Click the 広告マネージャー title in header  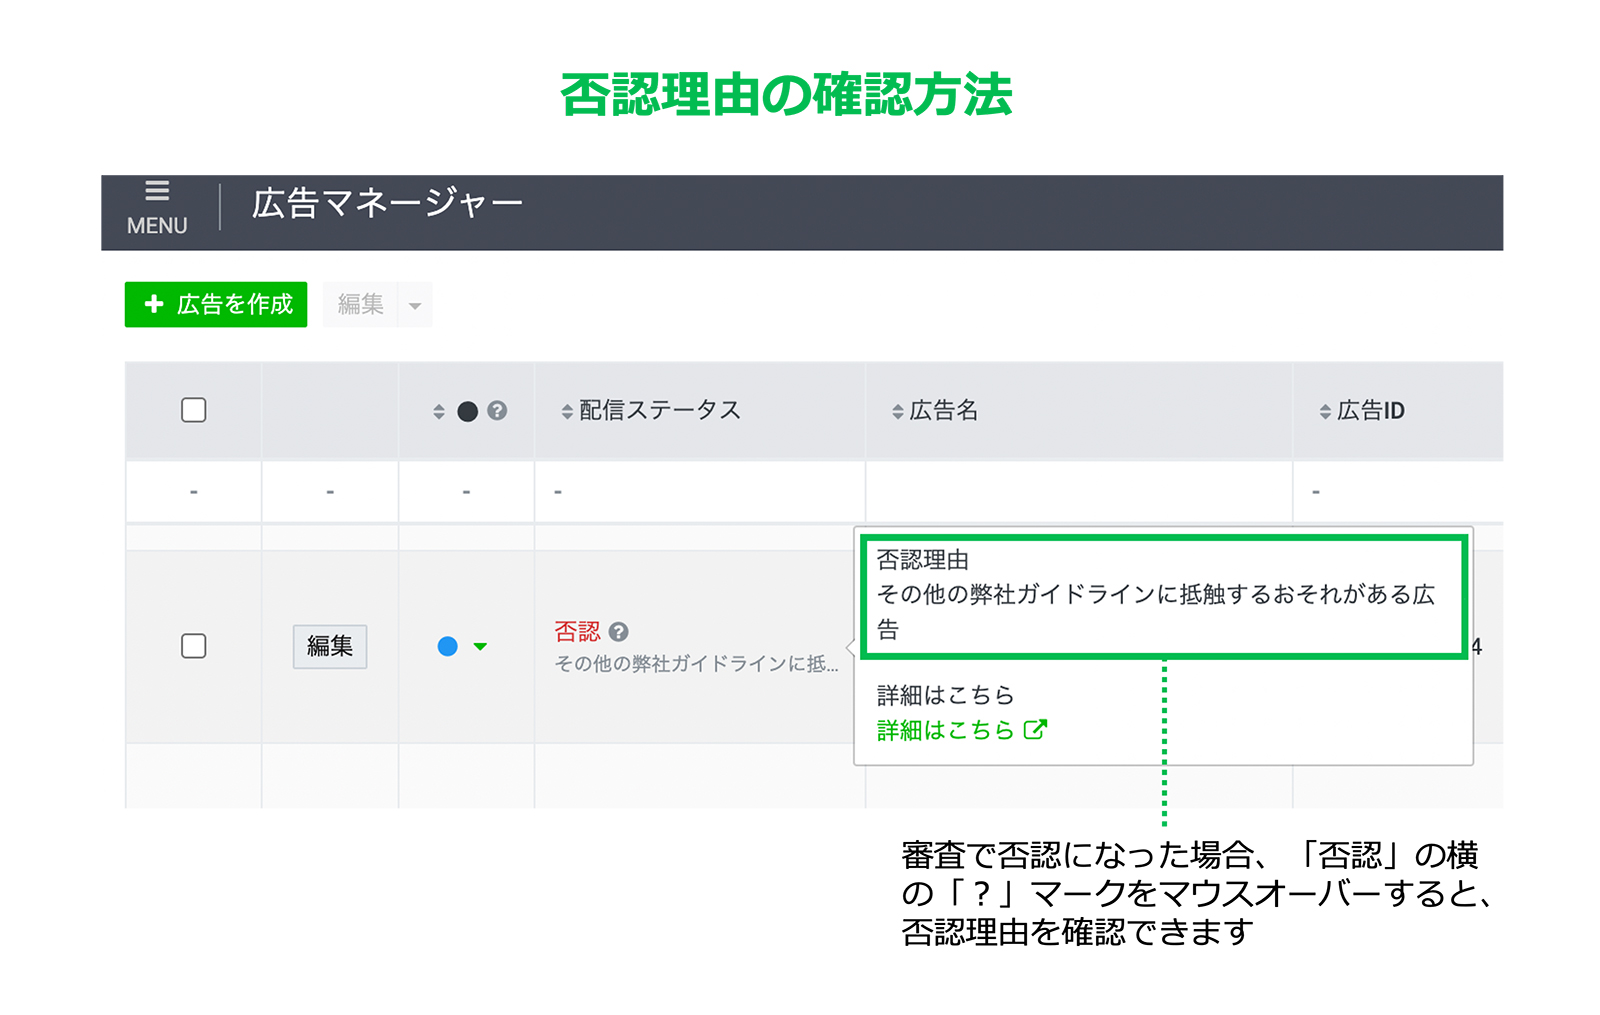click(387, 204)
